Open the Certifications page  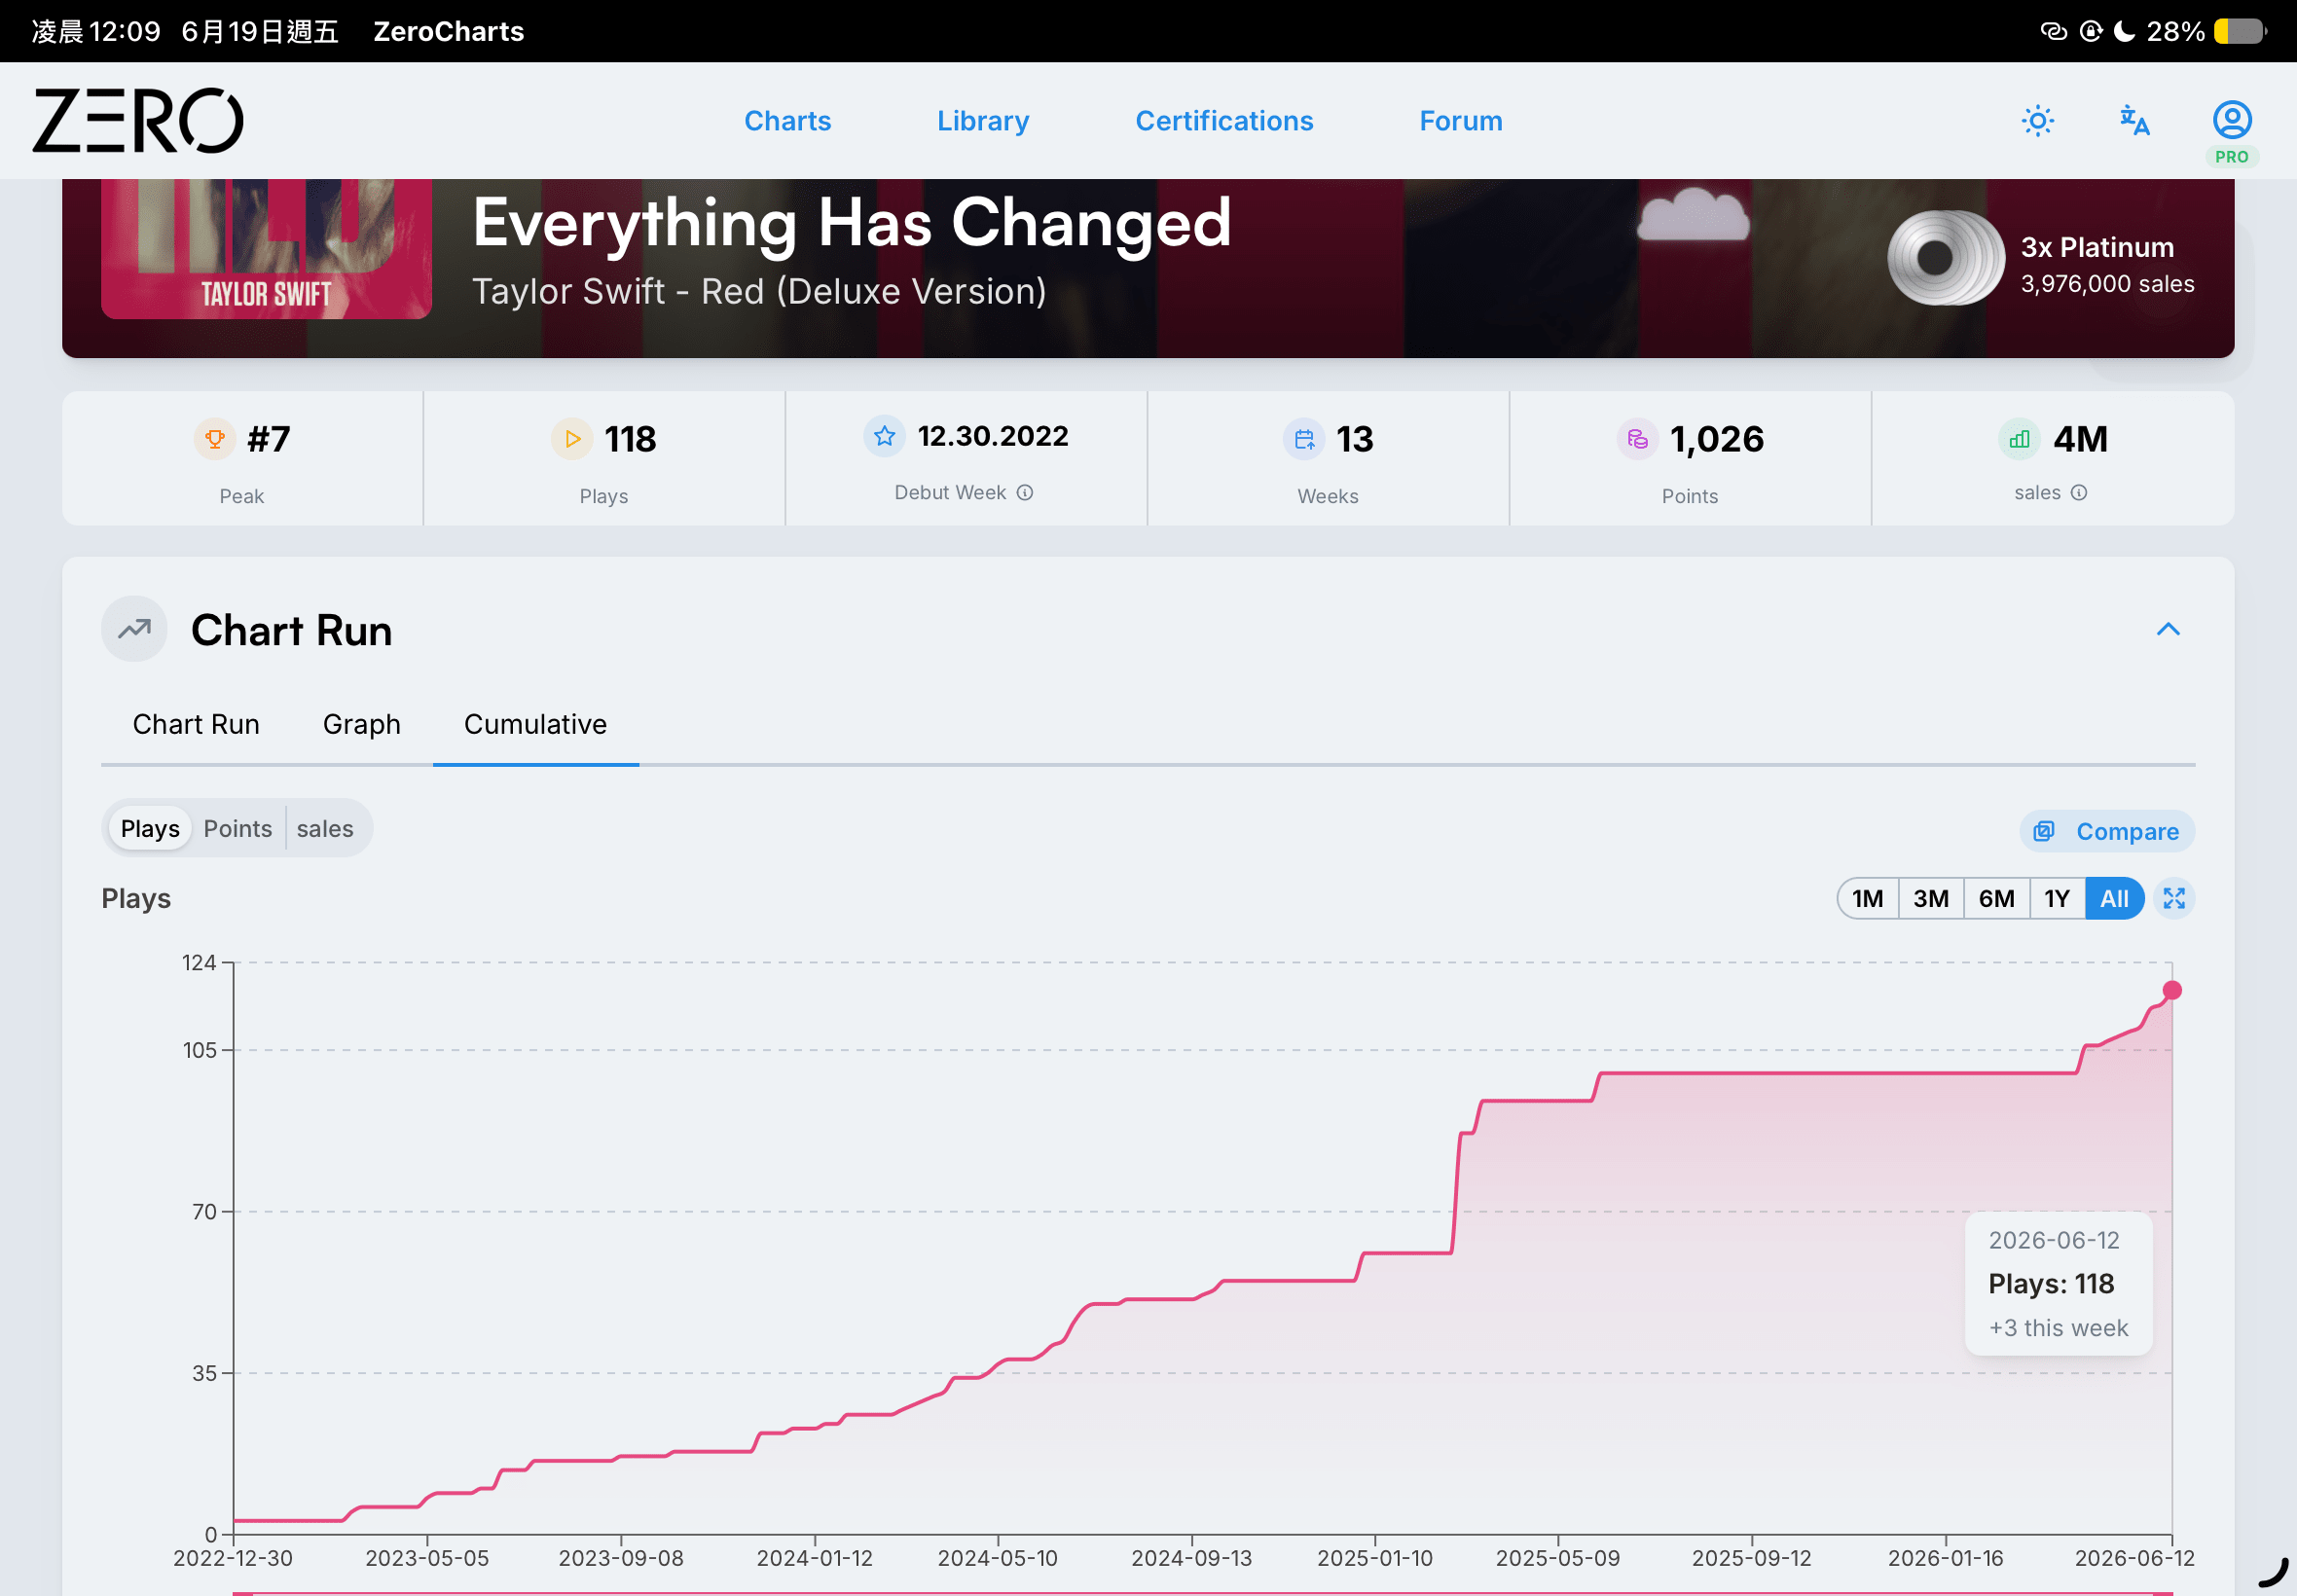pos(1224,121)
